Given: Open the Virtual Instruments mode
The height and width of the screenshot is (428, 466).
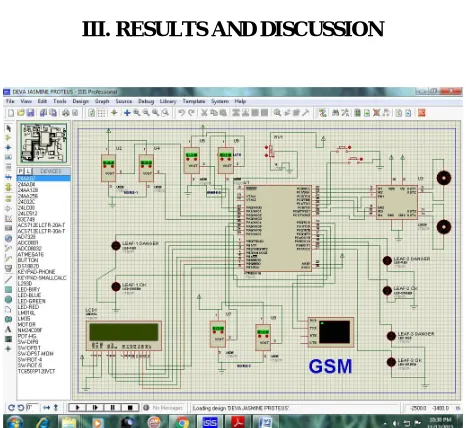Looking at the screenshot, I should click(x=9, y=268).
